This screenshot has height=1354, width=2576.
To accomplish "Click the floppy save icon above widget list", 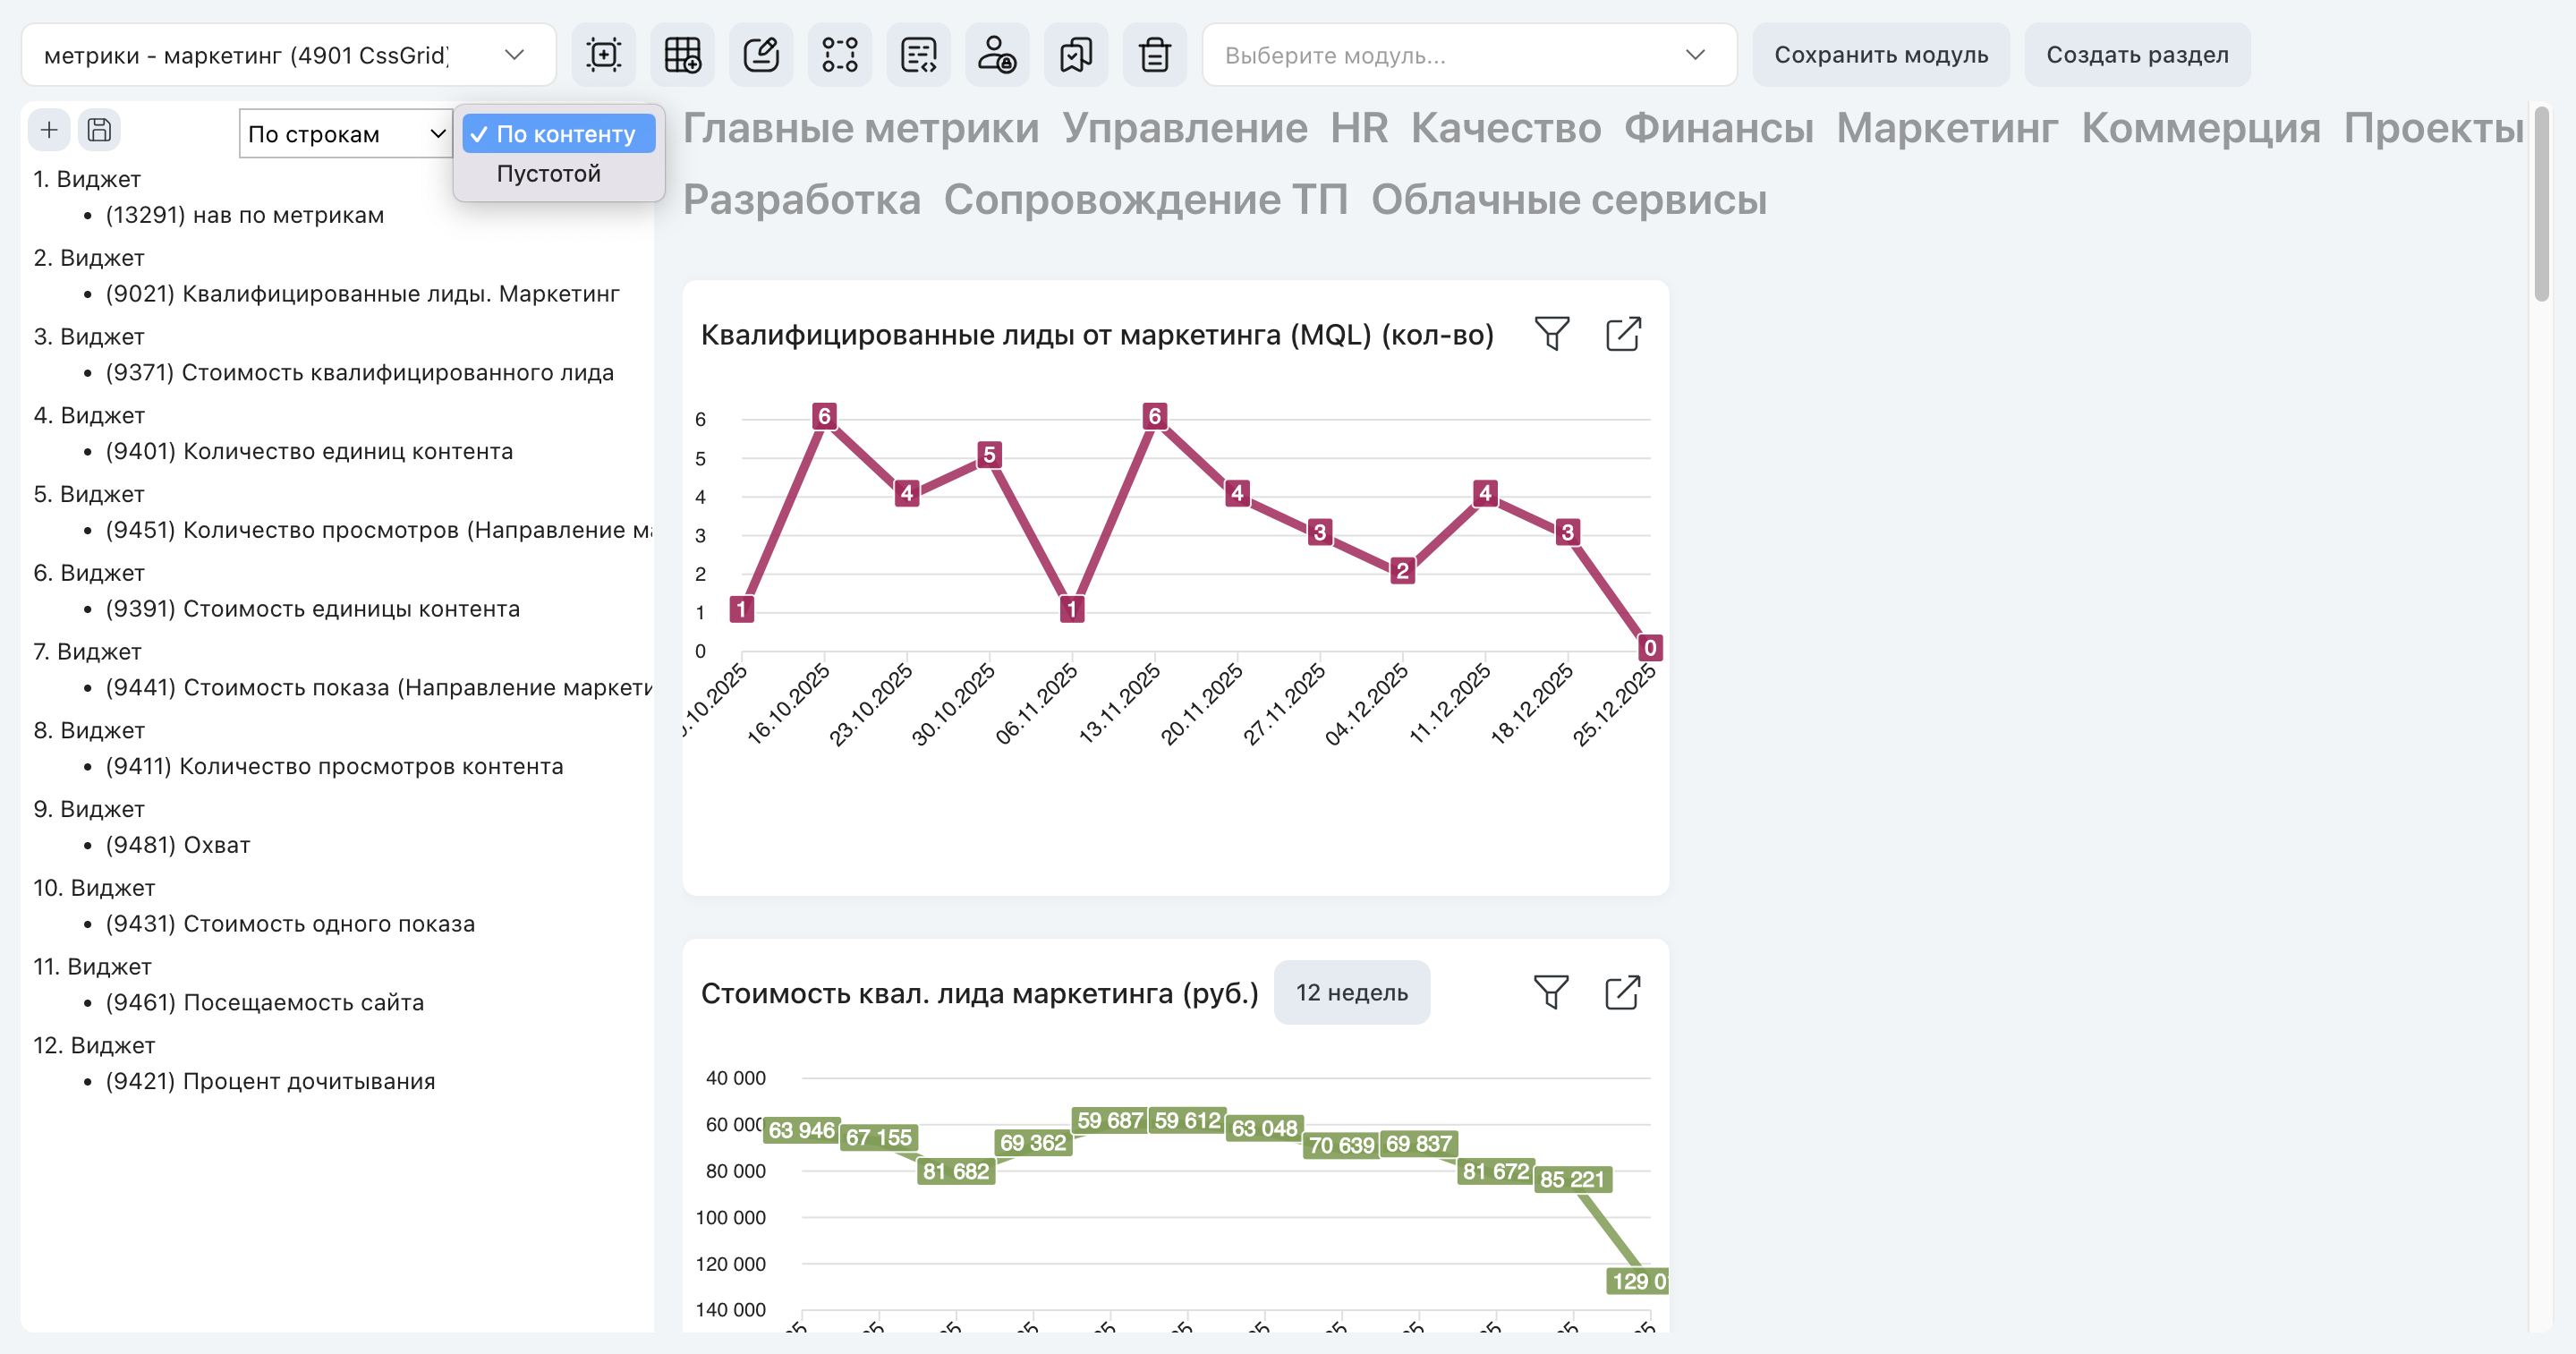I will tap(99, 130).
